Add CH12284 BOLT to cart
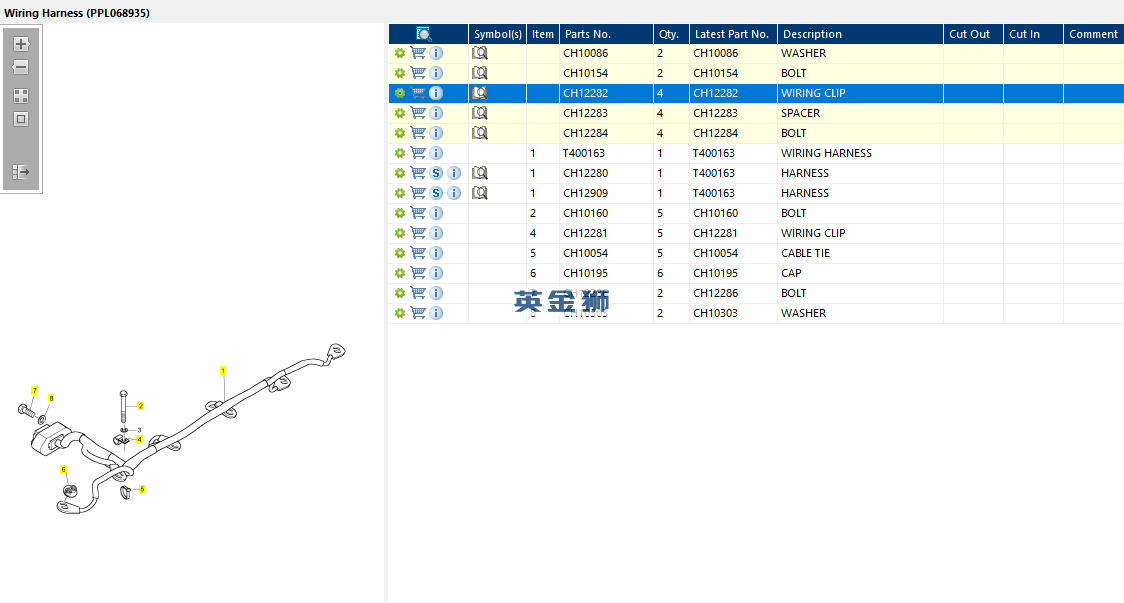Image resolution: width=1124 pixels, height=603 pixels. [x=418, y=133]
